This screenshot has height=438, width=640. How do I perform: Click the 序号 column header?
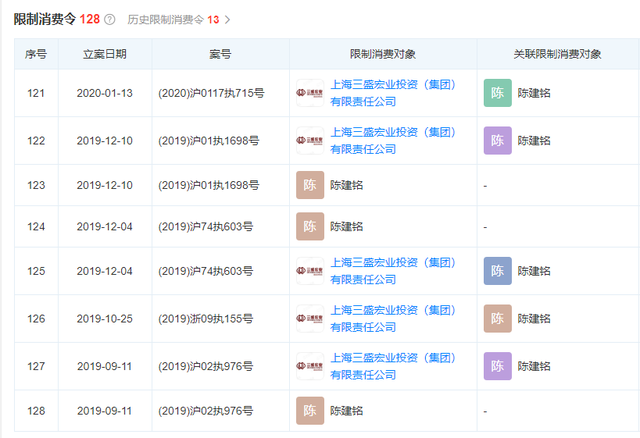(36, 54)
